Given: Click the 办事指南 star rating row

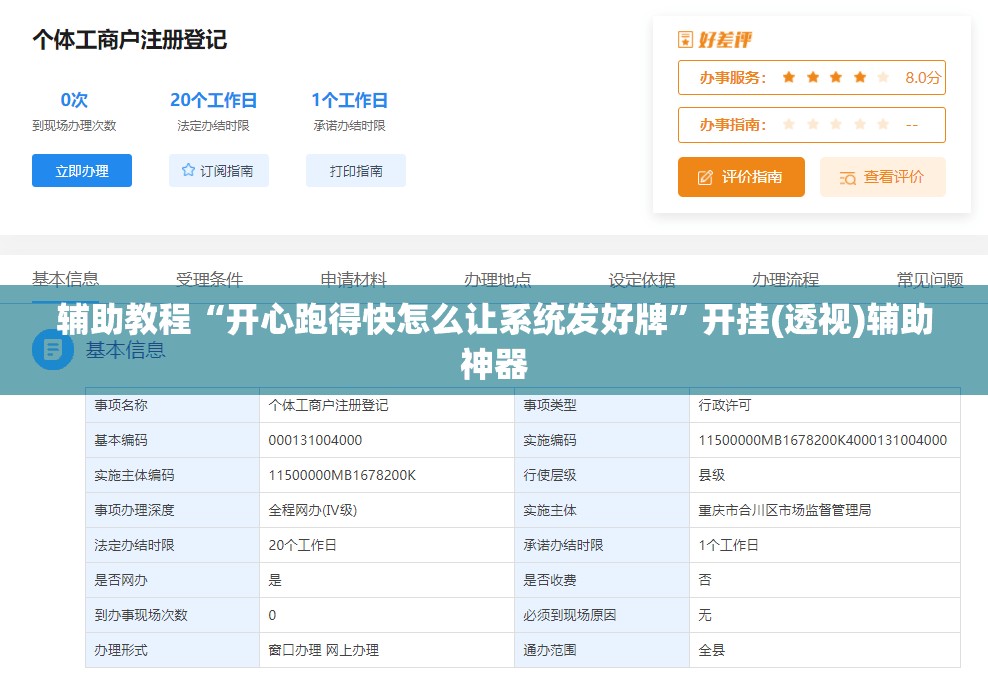Looking at the screenshot, I should tap(812, 125).
